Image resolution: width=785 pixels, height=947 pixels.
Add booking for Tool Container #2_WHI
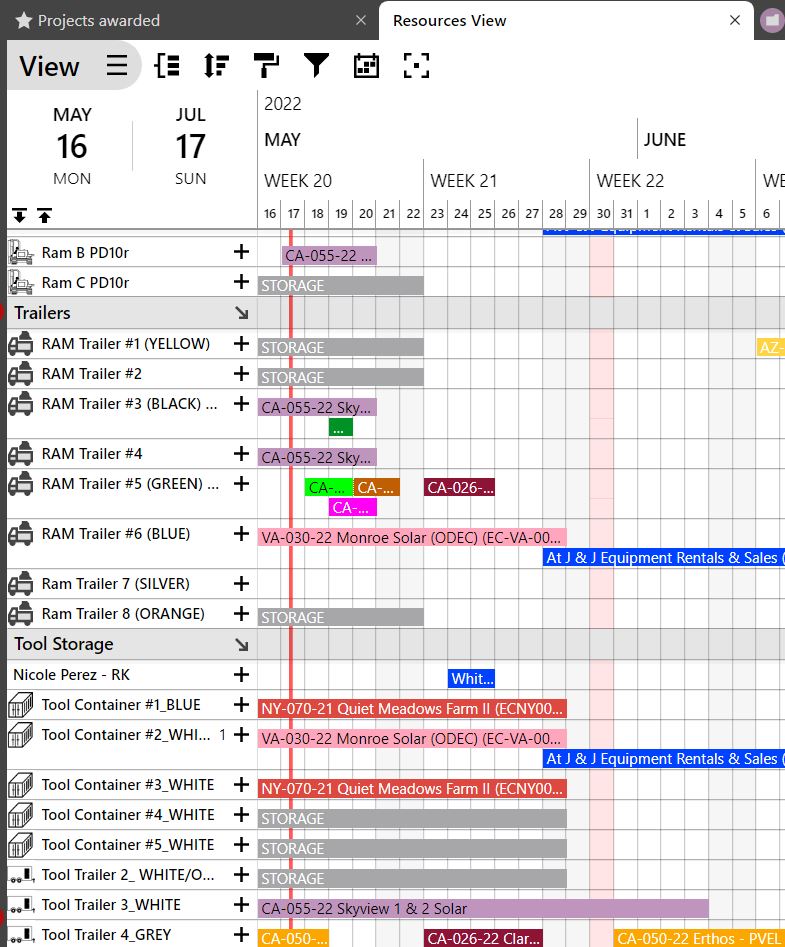pos(241,734)
